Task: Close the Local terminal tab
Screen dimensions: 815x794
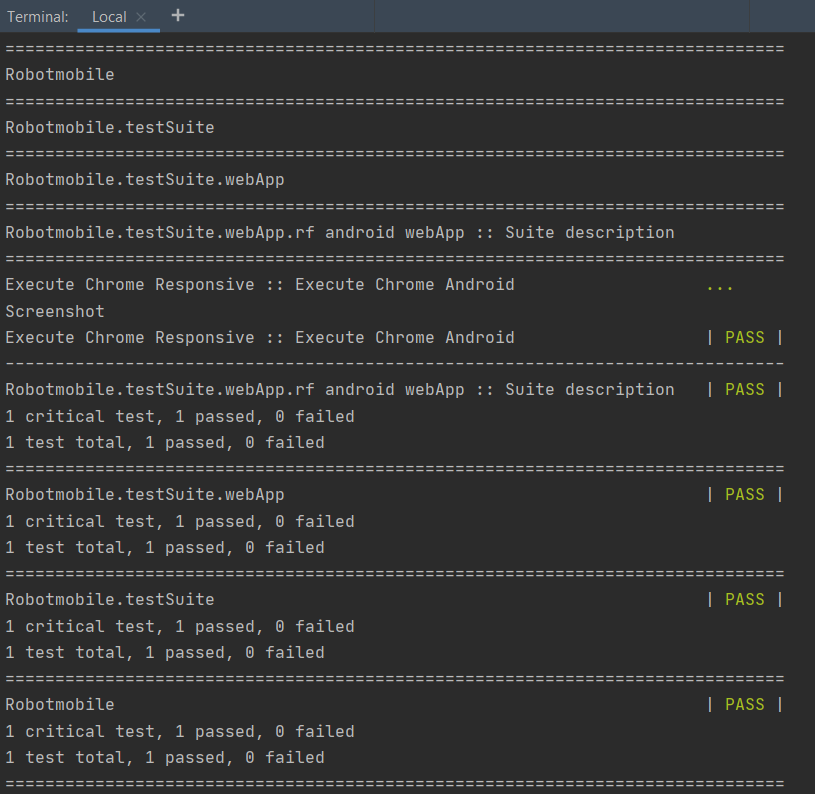Action: click(141, 17)
